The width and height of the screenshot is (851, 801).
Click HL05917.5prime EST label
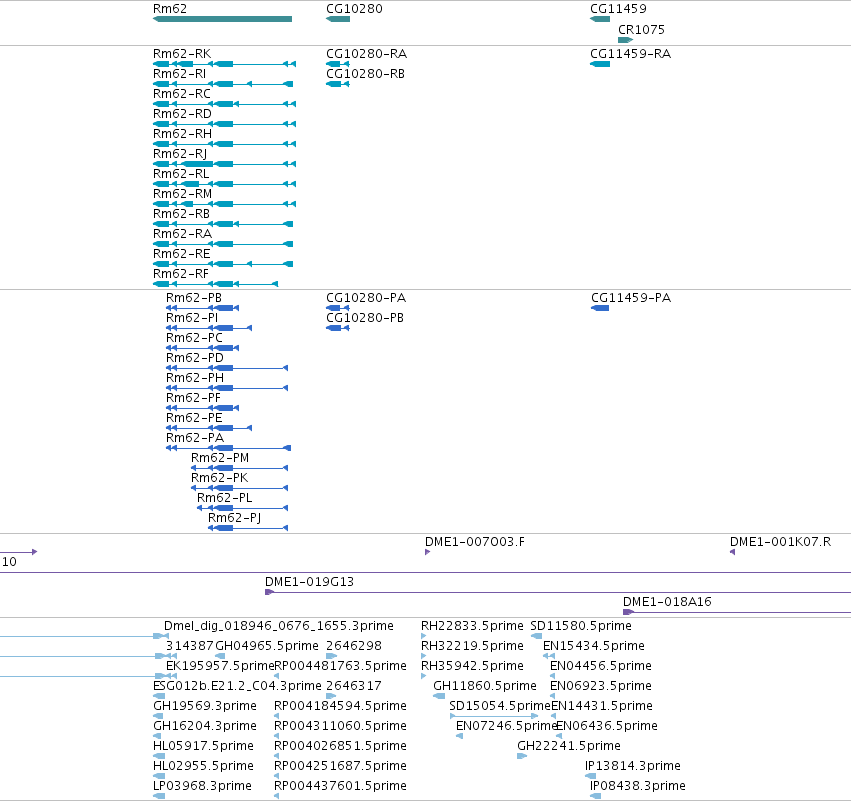[x=204, y=746]
